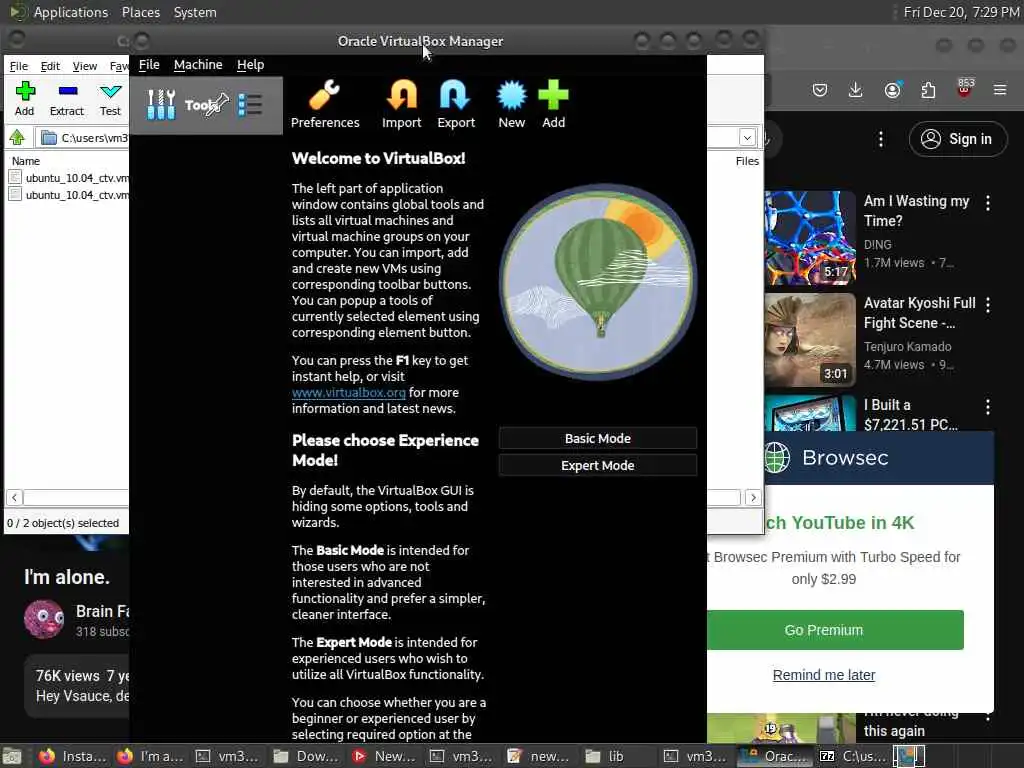The width and height of the screenshot is (1024, 768).
Task: Open VirtualBox File menu
Action: (149, 65)
